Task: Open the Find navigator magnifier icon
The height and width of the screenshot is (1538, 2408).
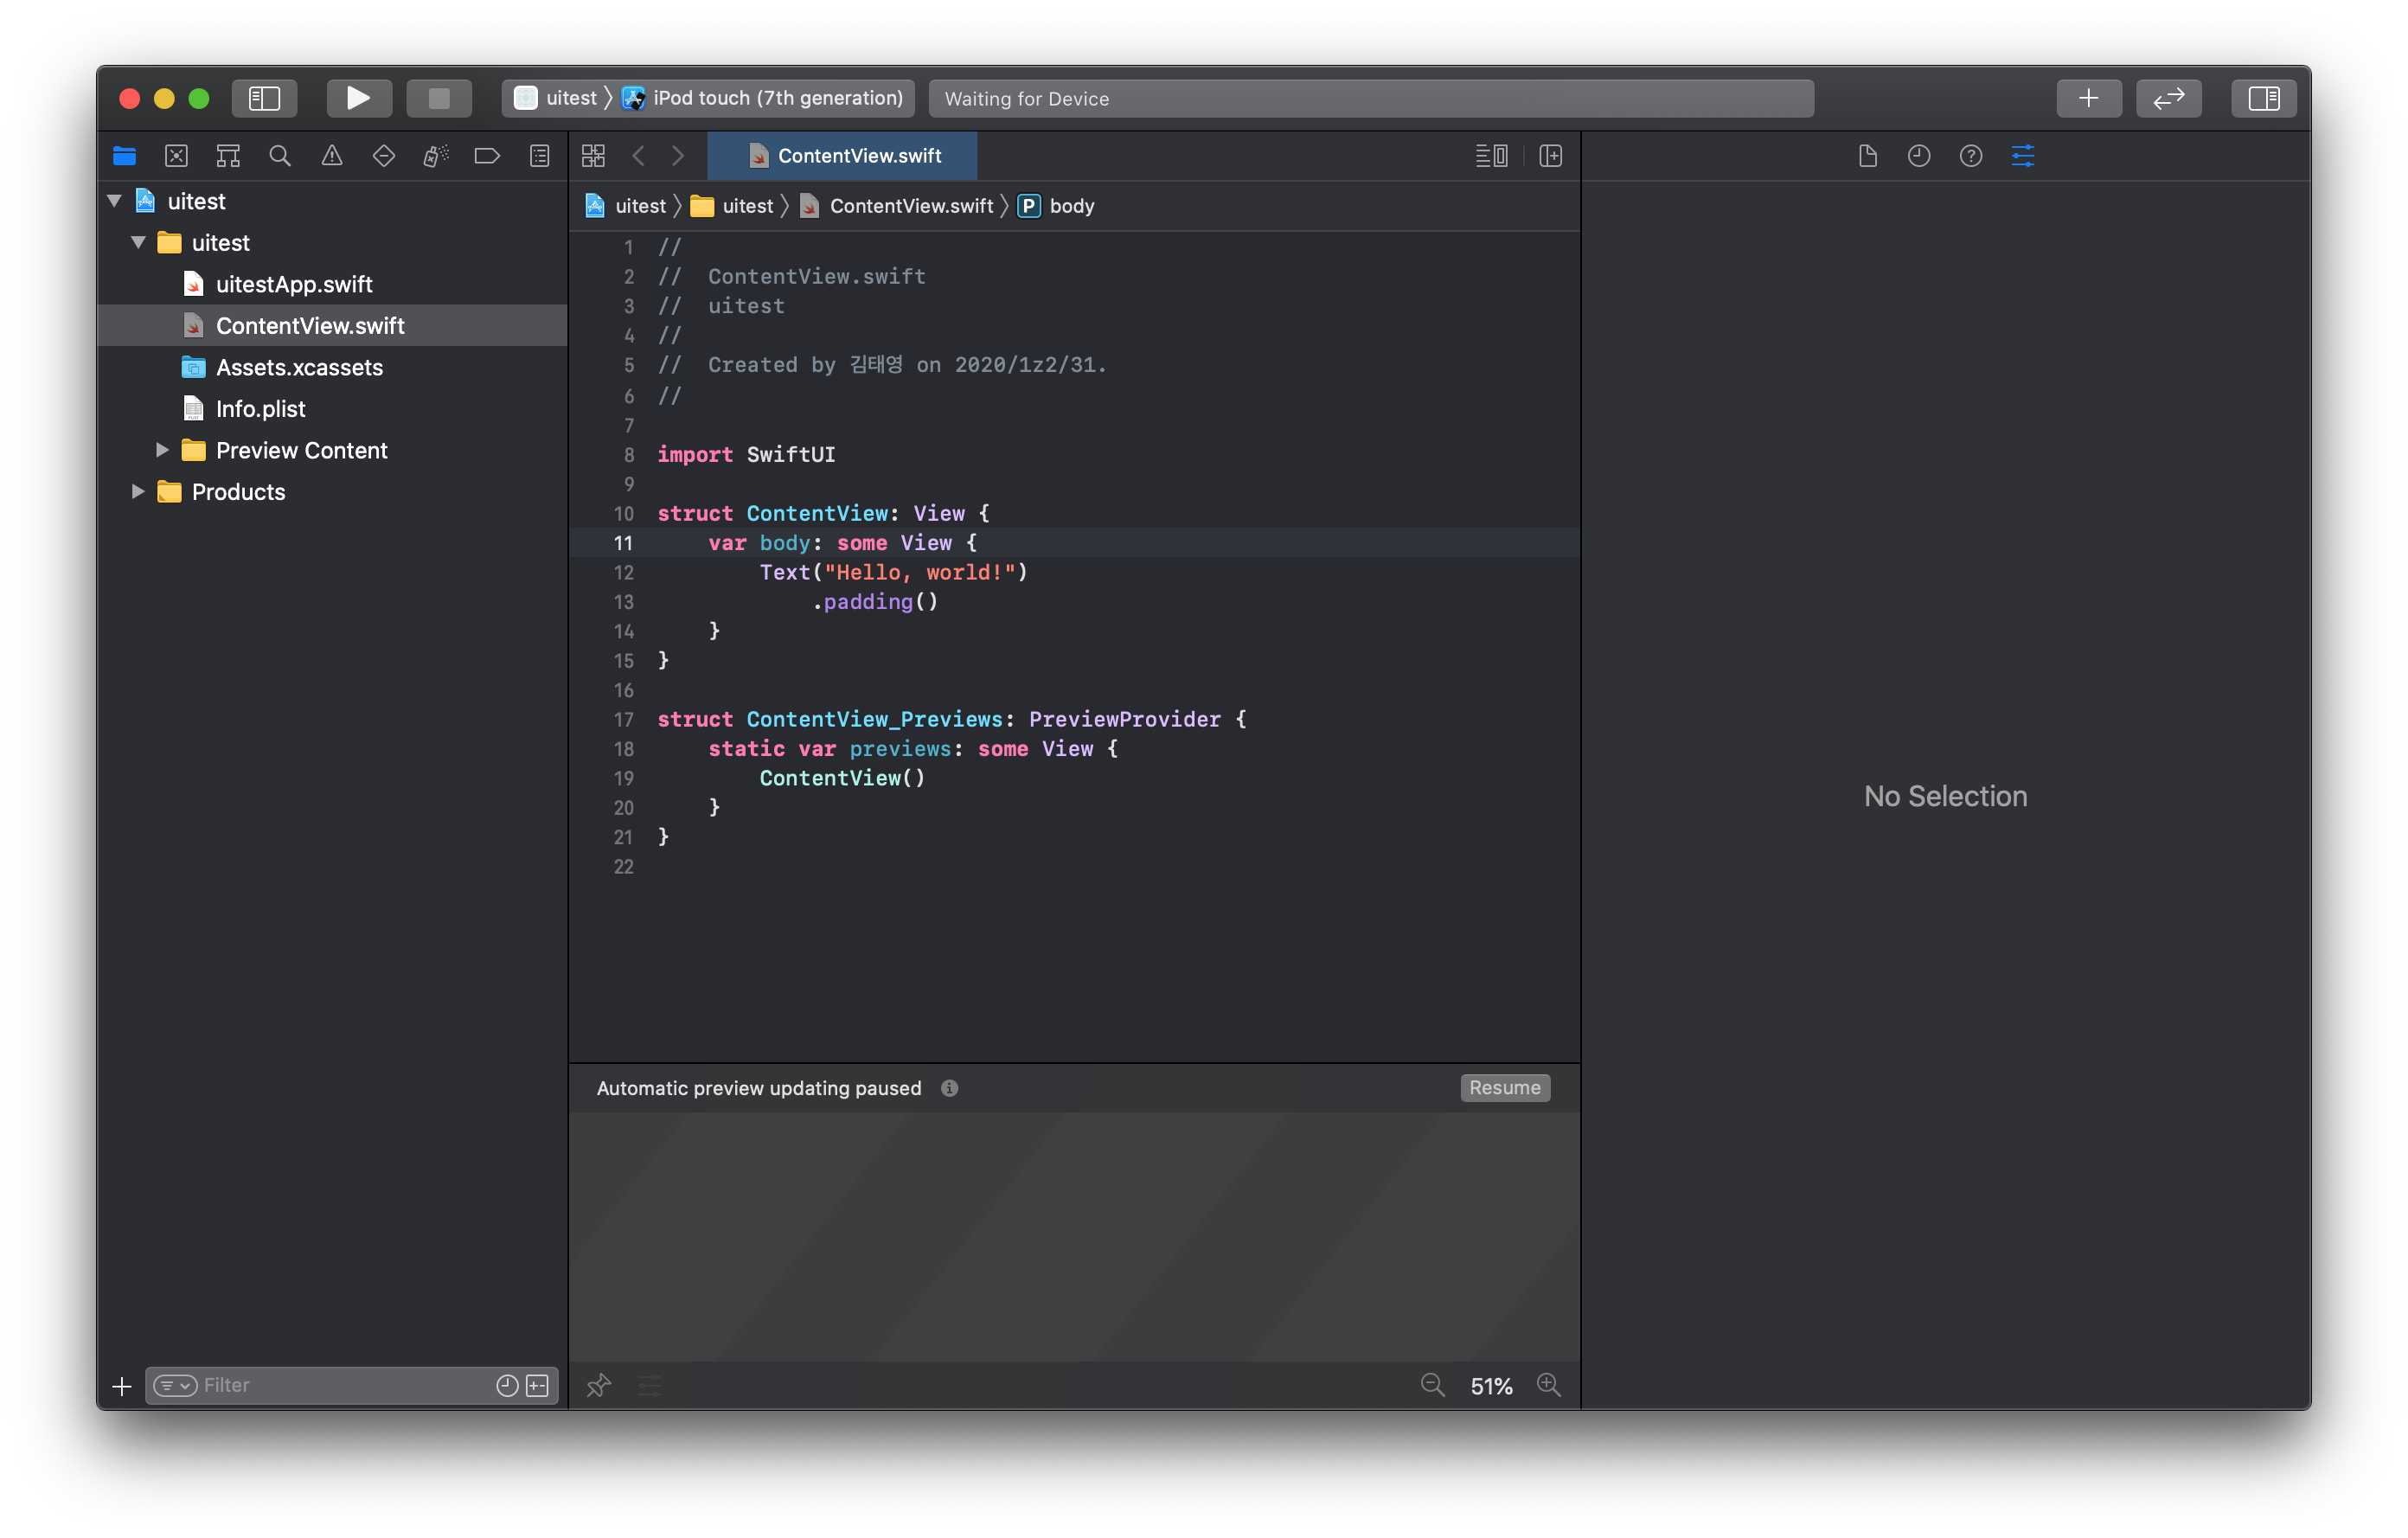Action: click(280, 156)
